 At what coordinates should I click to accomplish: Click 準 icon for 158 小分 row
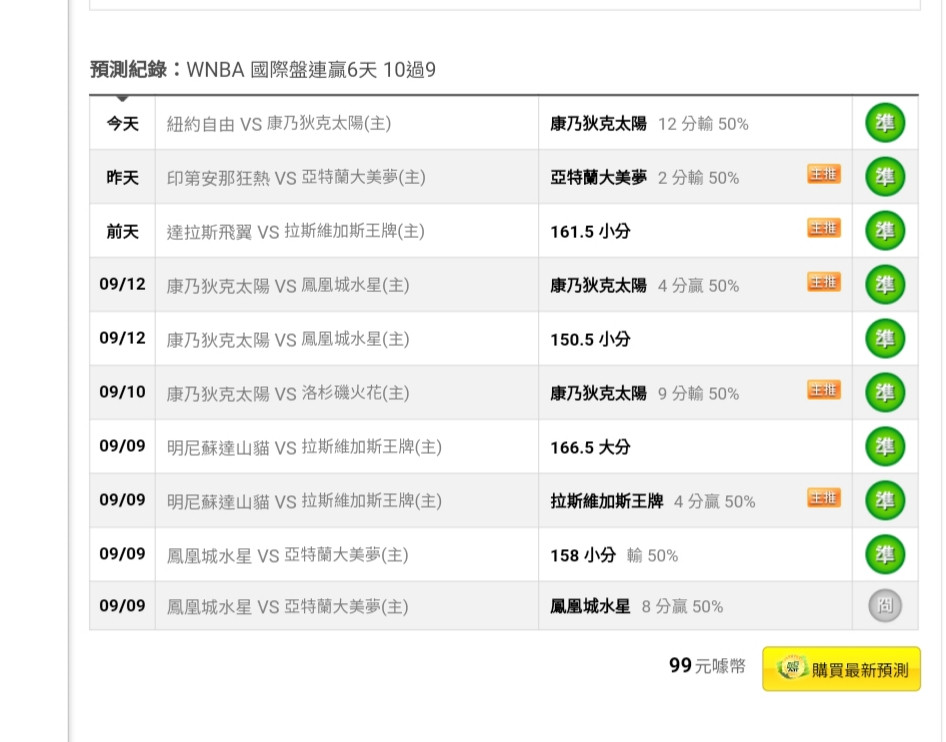(884, 554)
